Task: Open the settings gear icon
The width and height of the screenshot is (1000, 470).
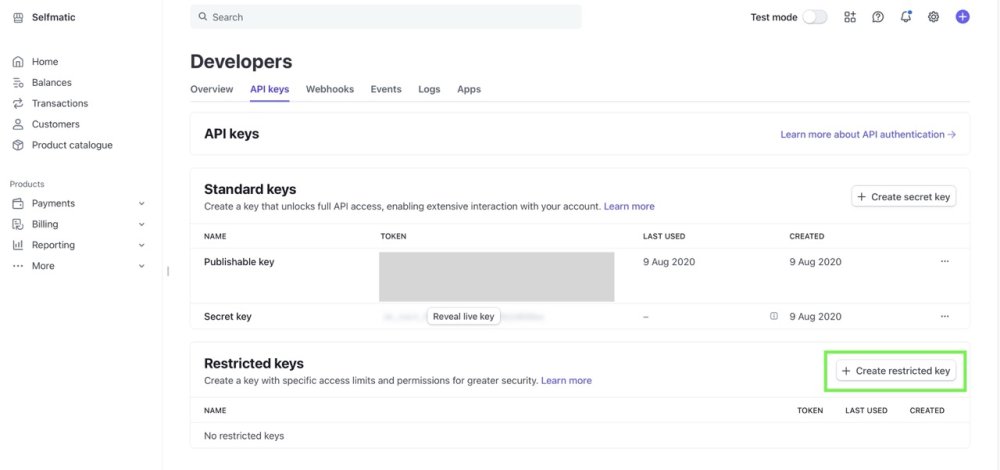Action: [x=934, y=17]
